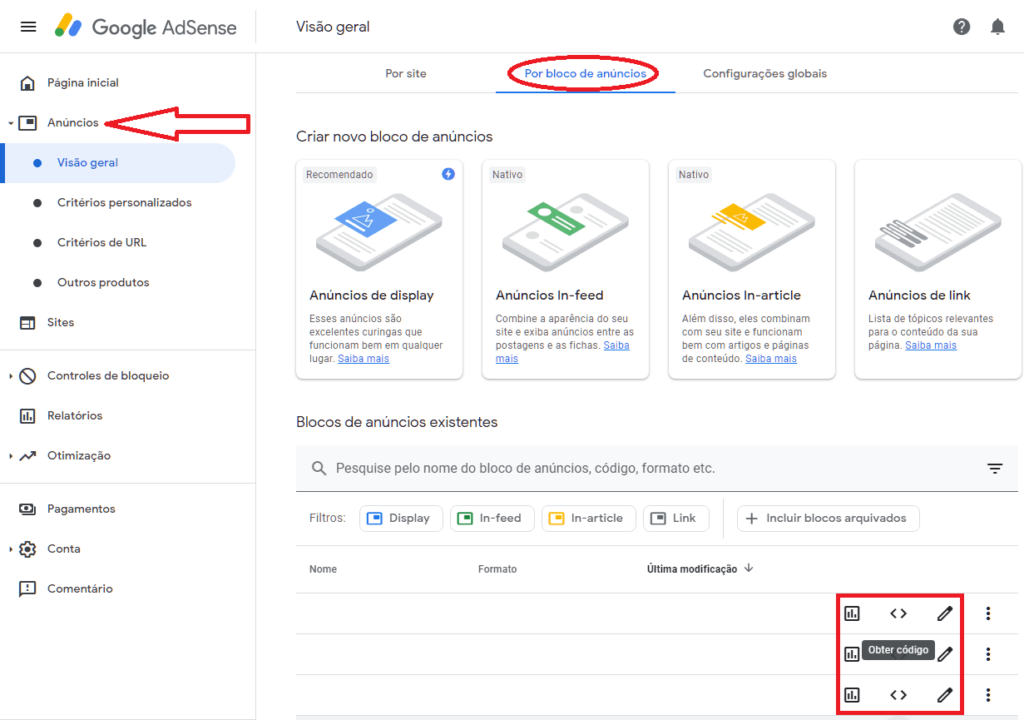Create an Anúncios In-article ad unit card

coord(752,269)
